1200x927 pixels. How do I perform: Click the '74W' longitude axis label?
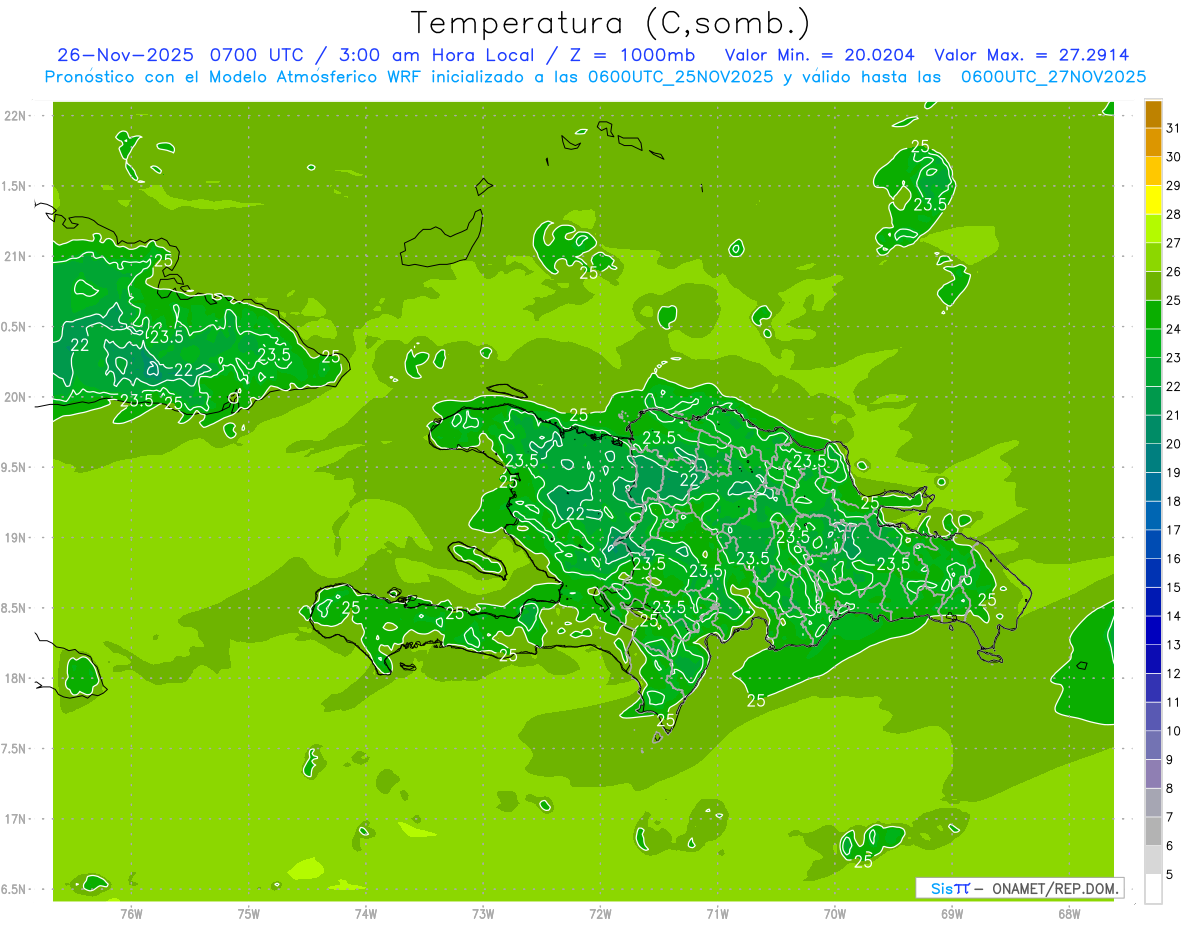366,914
